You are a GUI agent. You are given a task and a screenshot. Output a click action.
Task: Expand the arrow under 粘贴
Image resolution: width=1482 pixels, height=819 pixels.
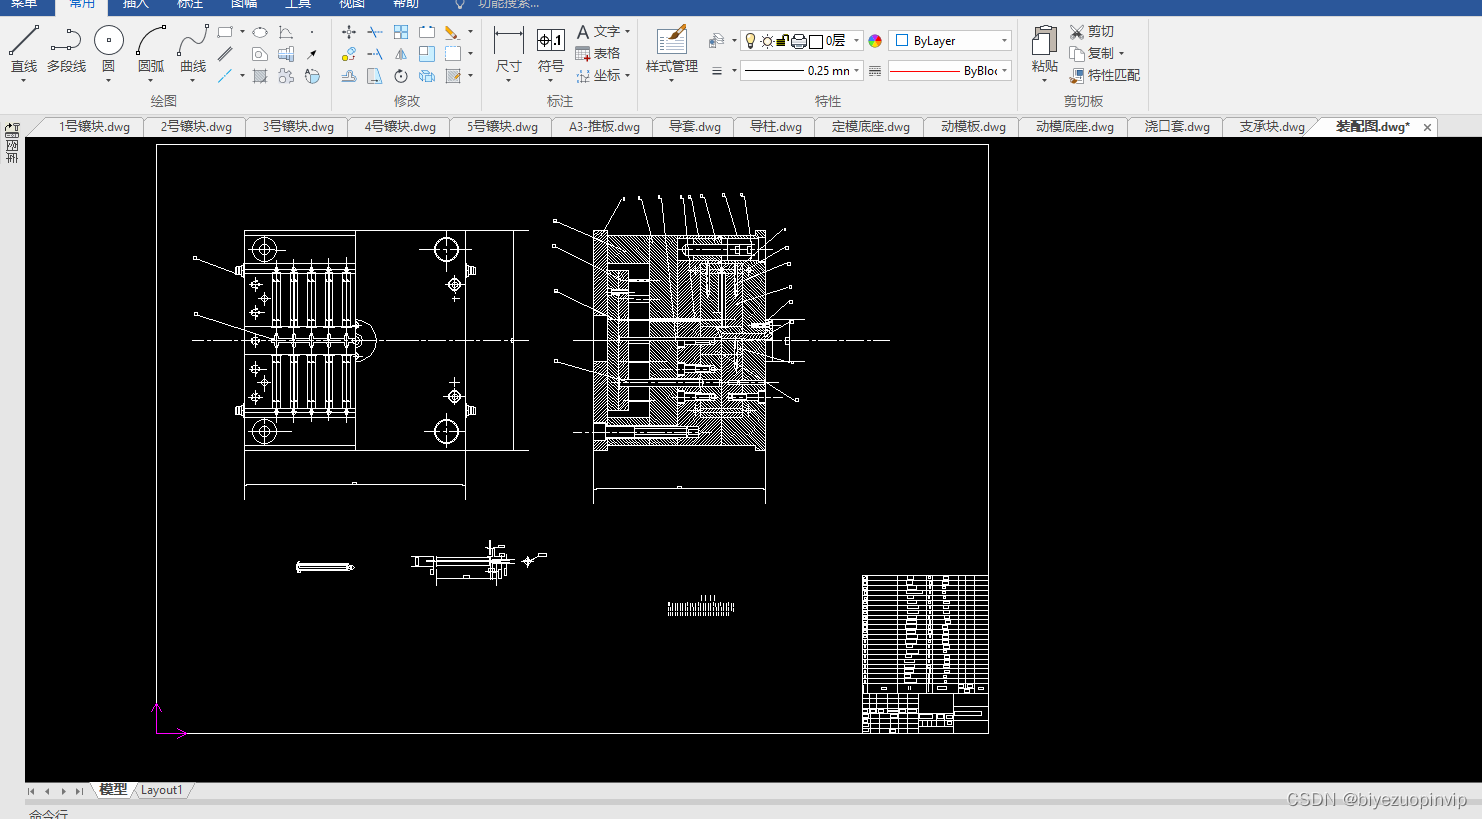pos(1044,80)
